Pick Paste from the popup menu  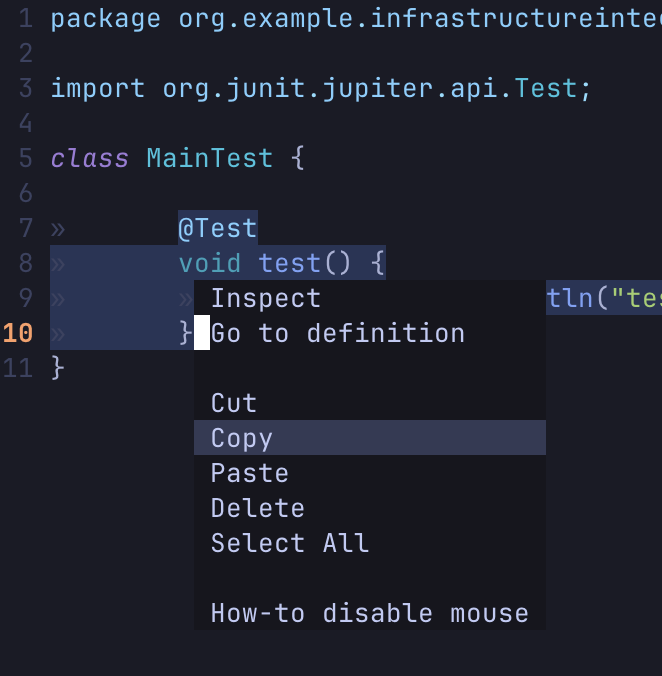[250, 473]
